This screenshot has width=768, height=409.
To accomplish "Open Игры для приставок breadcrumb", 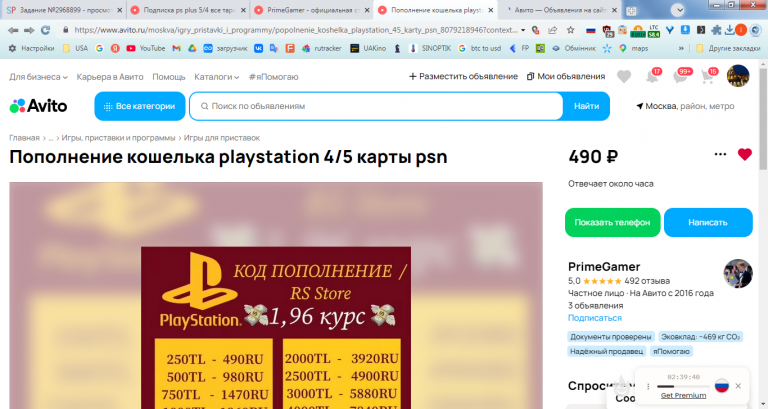I will tap(221, 138).
